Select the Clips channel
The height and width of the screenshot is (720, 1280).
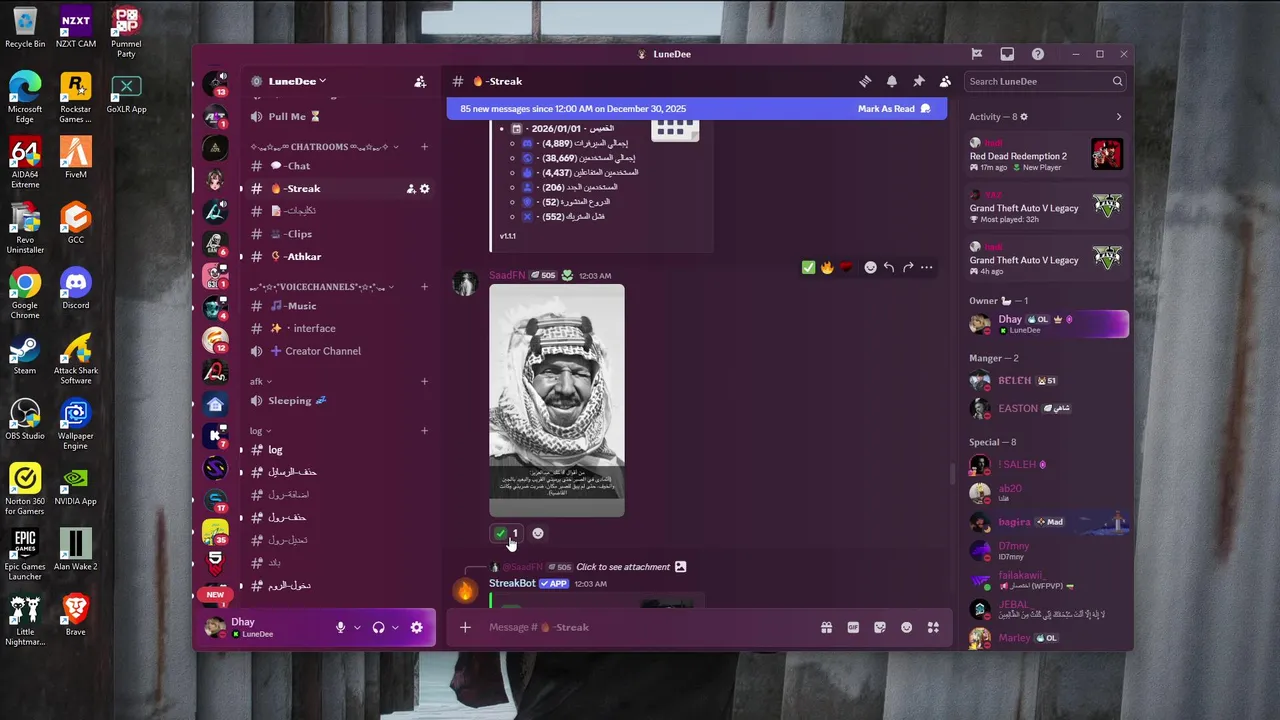coord(339,234)
